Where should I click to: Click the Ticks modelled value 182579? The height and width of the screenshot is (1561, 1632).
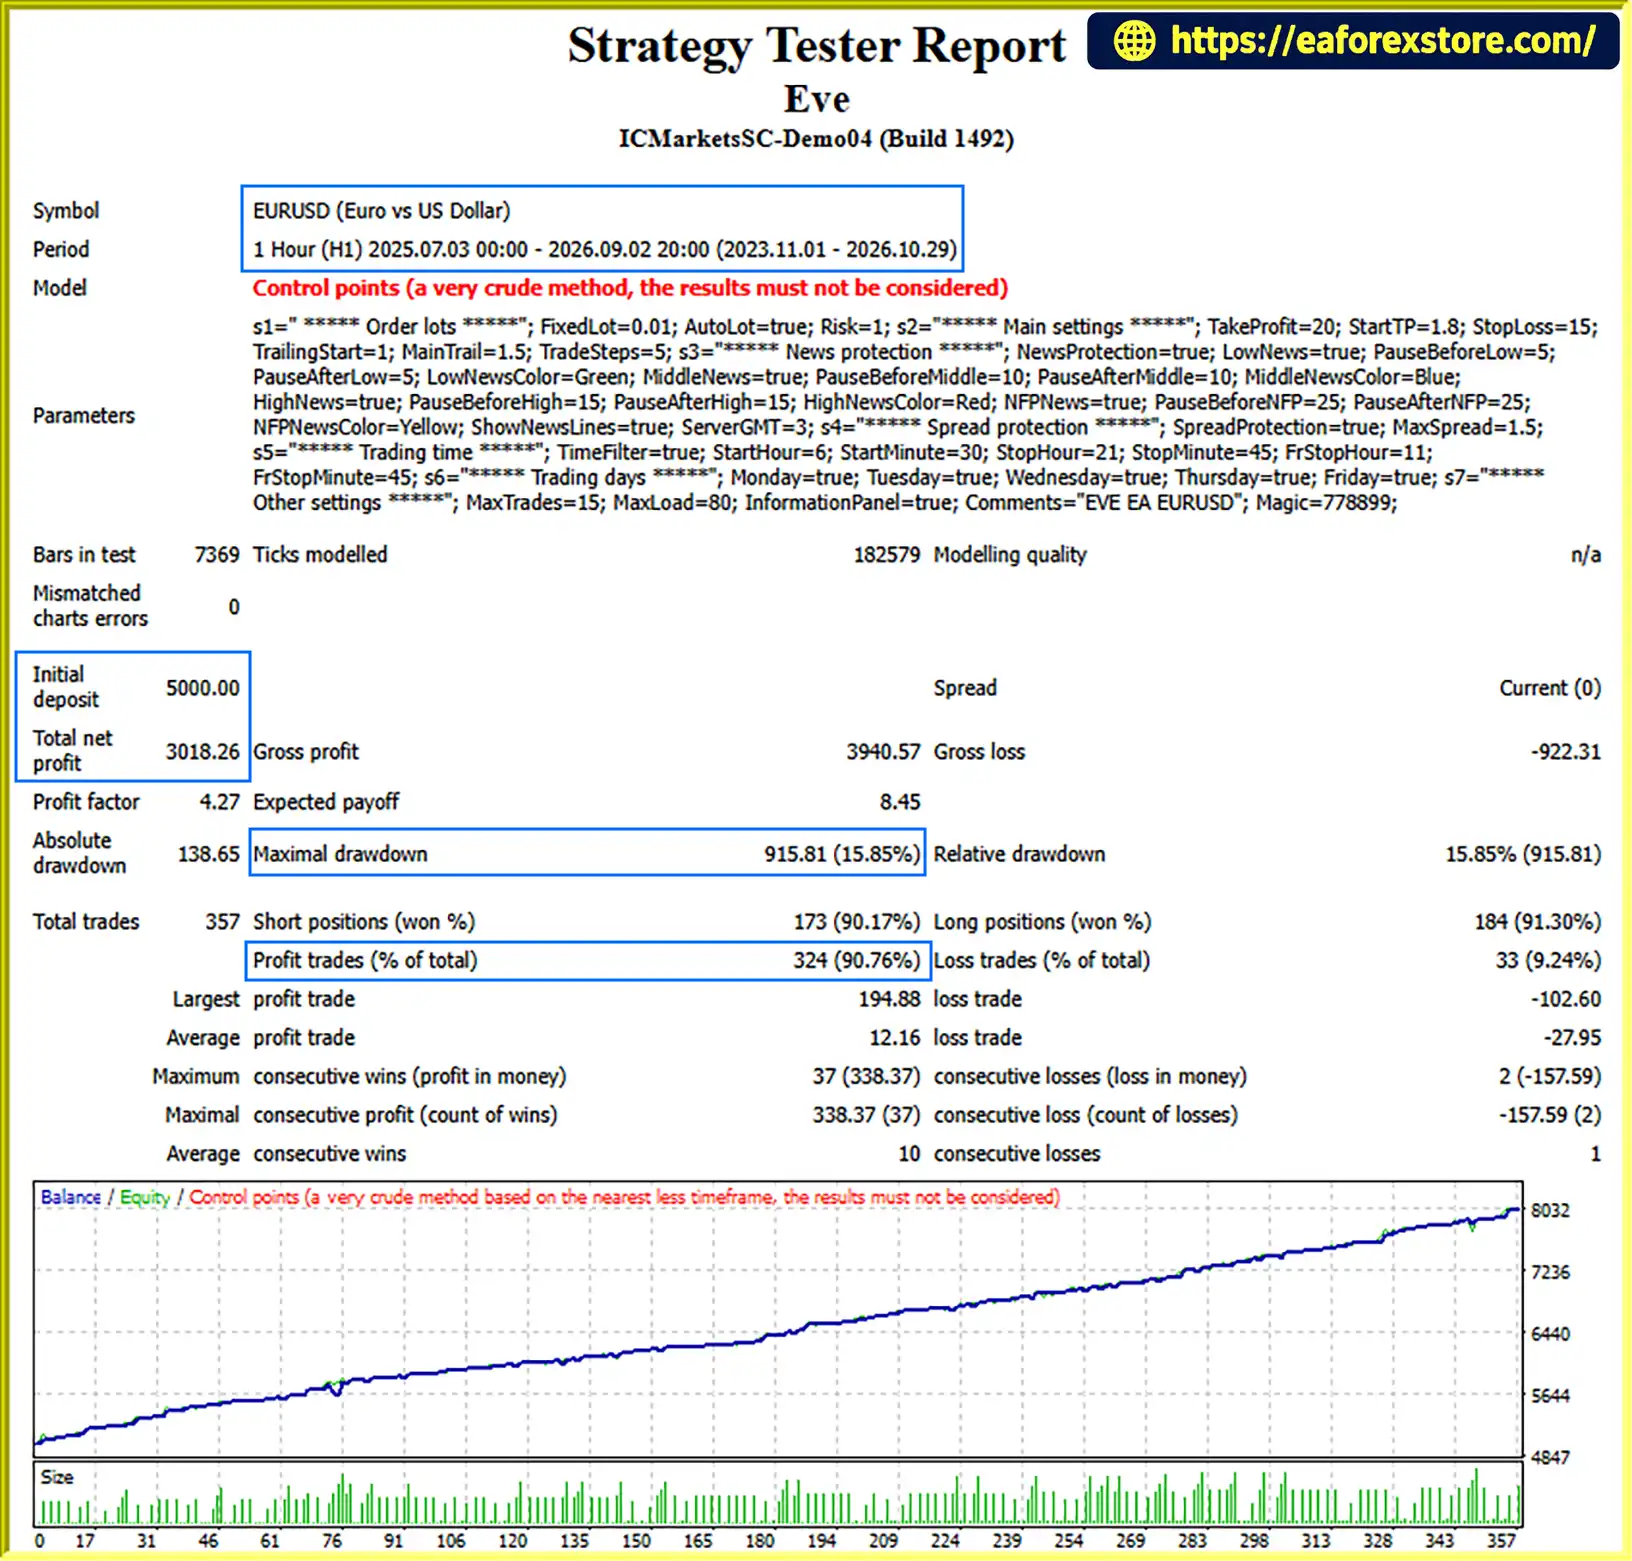pyautogui.click(x=886, y=555)
